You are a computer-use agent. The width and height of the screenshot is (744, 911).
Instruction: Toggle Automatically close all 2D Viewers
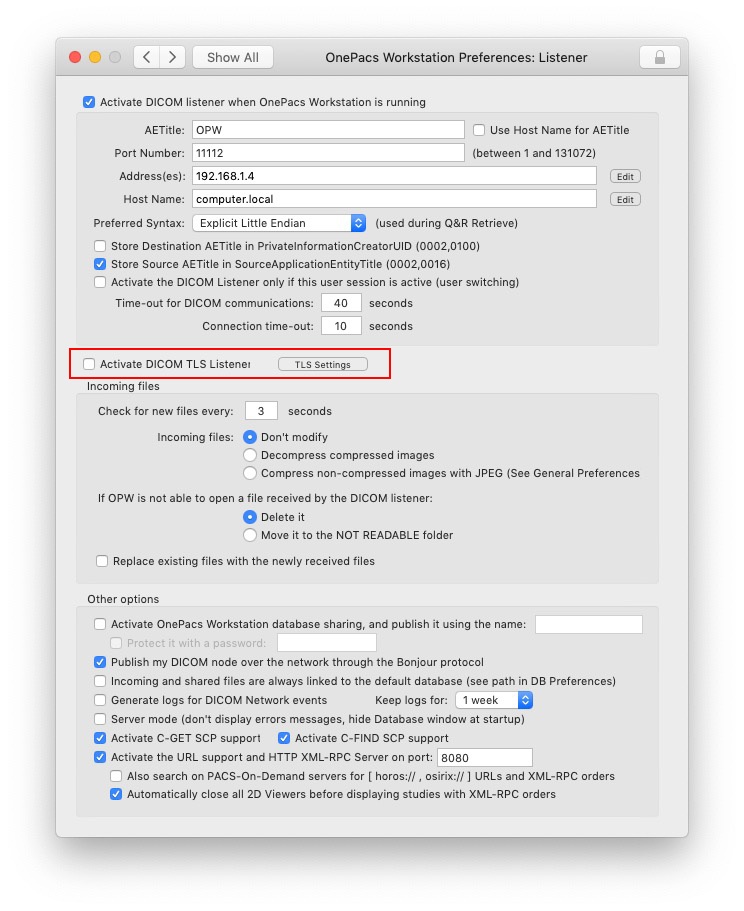[x=116, y=794]
